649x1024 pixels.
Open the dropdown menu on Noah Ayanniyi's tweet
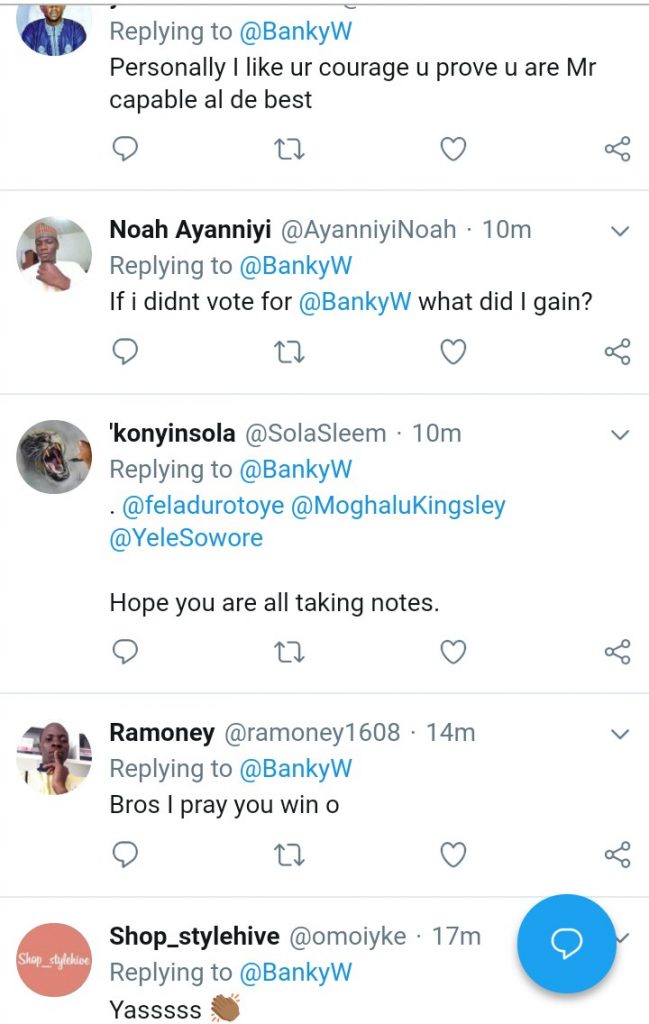620,232
